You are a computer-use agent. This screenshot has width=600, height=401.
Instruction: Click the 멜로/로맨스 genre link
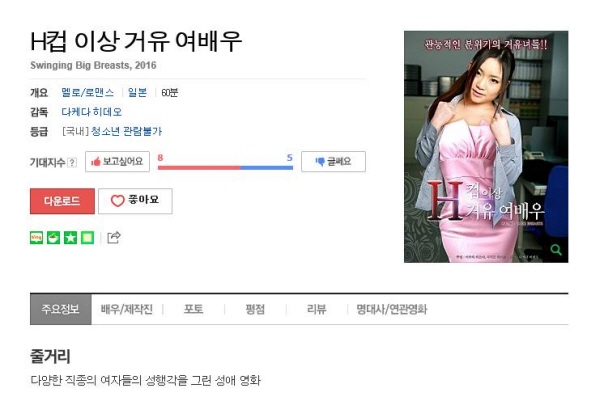click(x=88, y=93)
